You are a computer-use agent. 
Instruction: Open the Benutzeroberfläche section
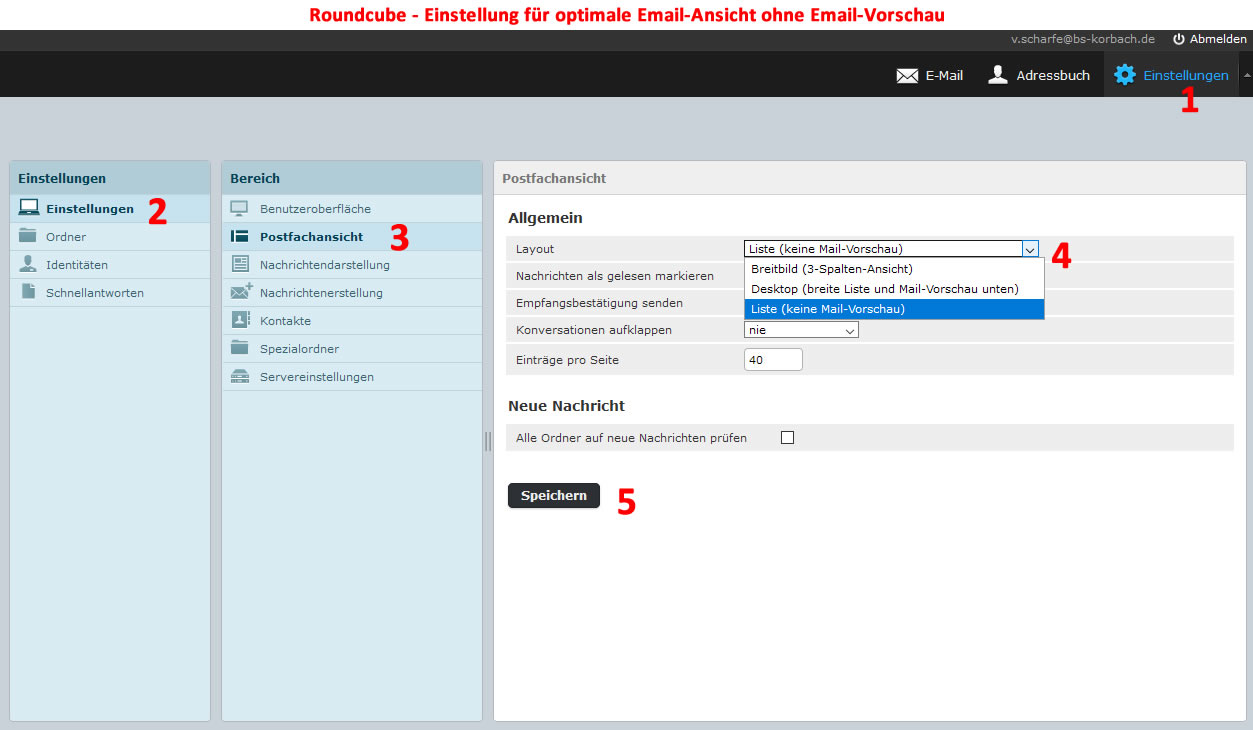click(352, 208)
